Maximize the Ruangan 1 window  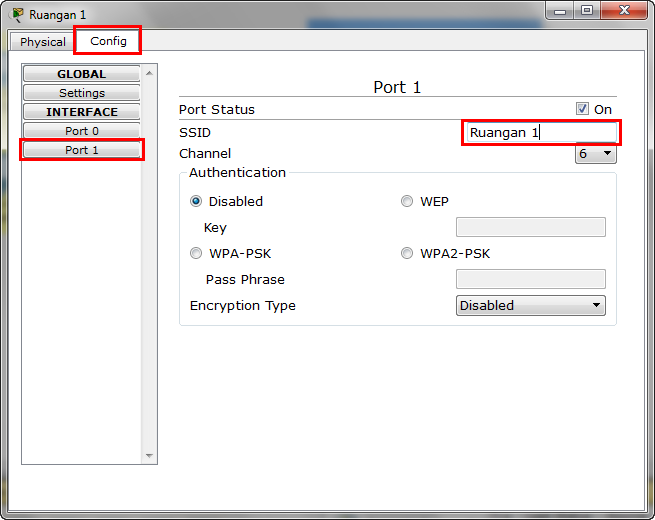pos(586,11)
